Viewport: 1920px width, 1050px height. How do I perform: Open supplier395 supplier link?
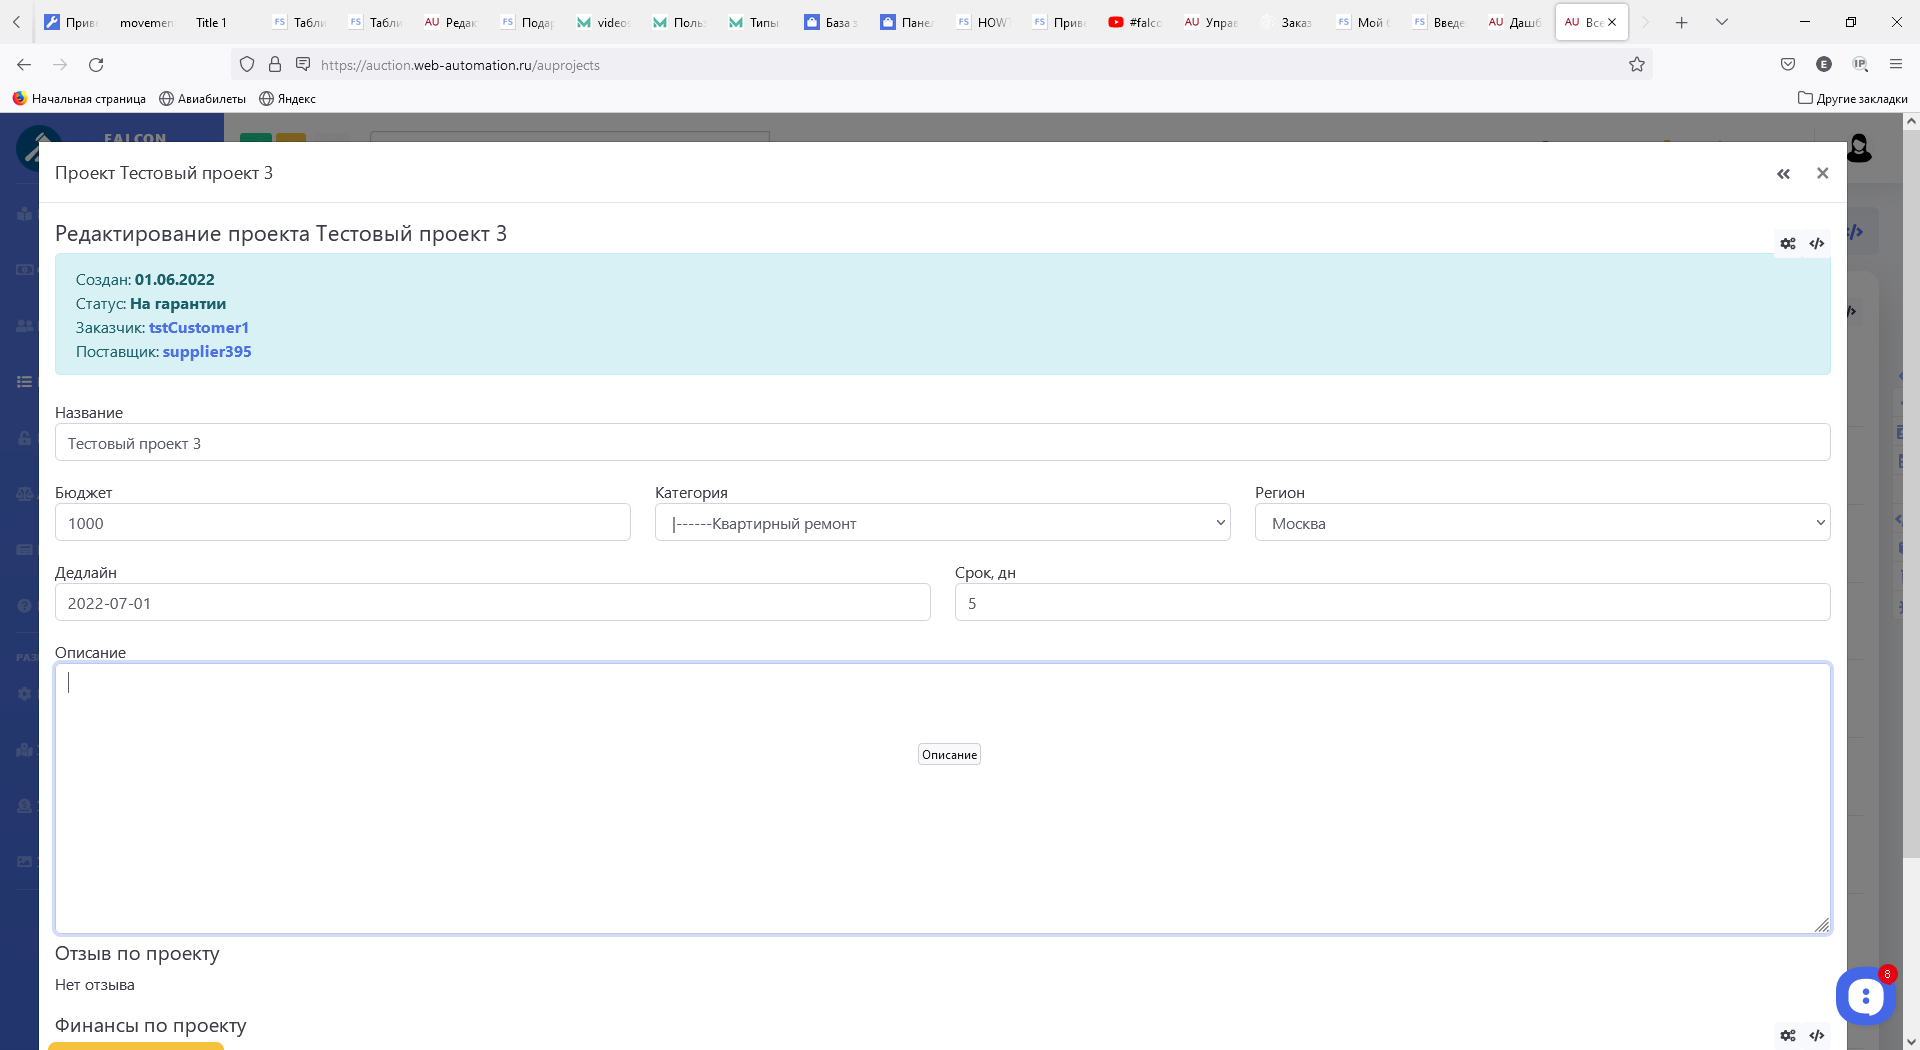207,352
